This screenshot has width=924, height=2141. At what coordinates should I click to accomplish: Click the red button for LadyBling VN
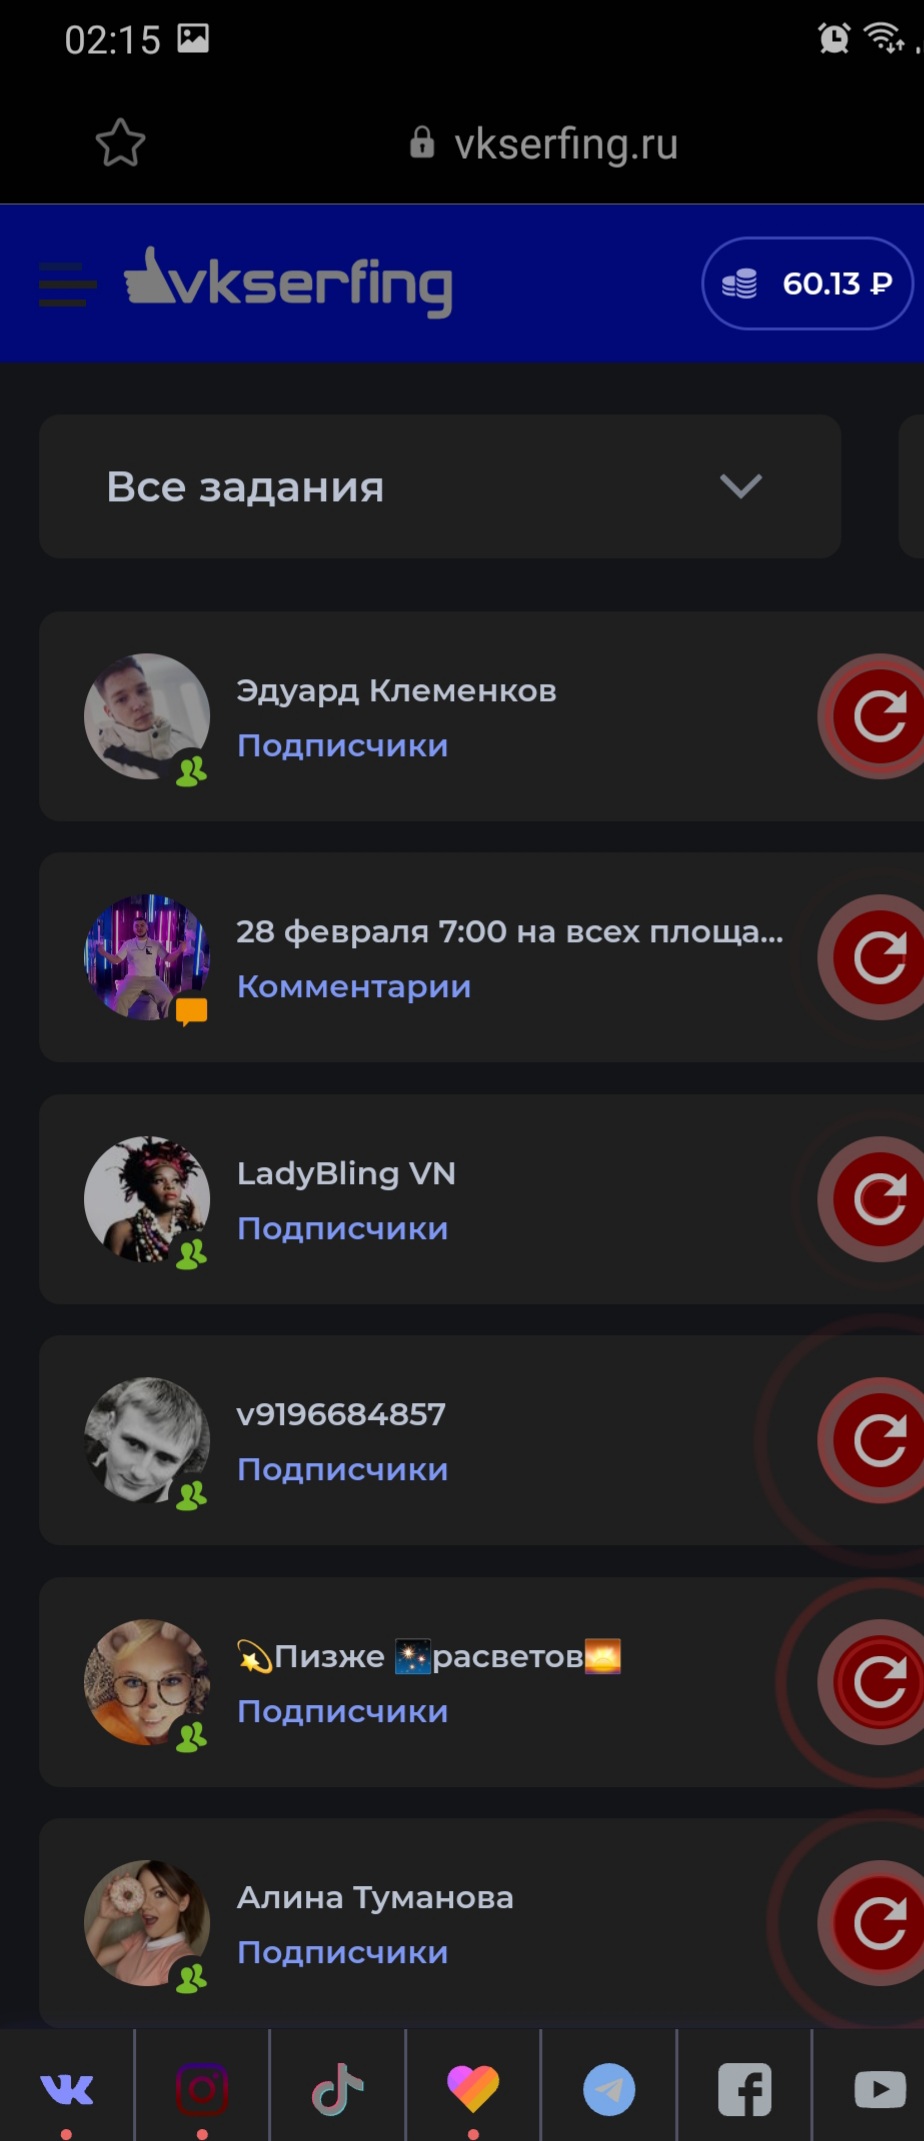click(x=878, y=1199)
